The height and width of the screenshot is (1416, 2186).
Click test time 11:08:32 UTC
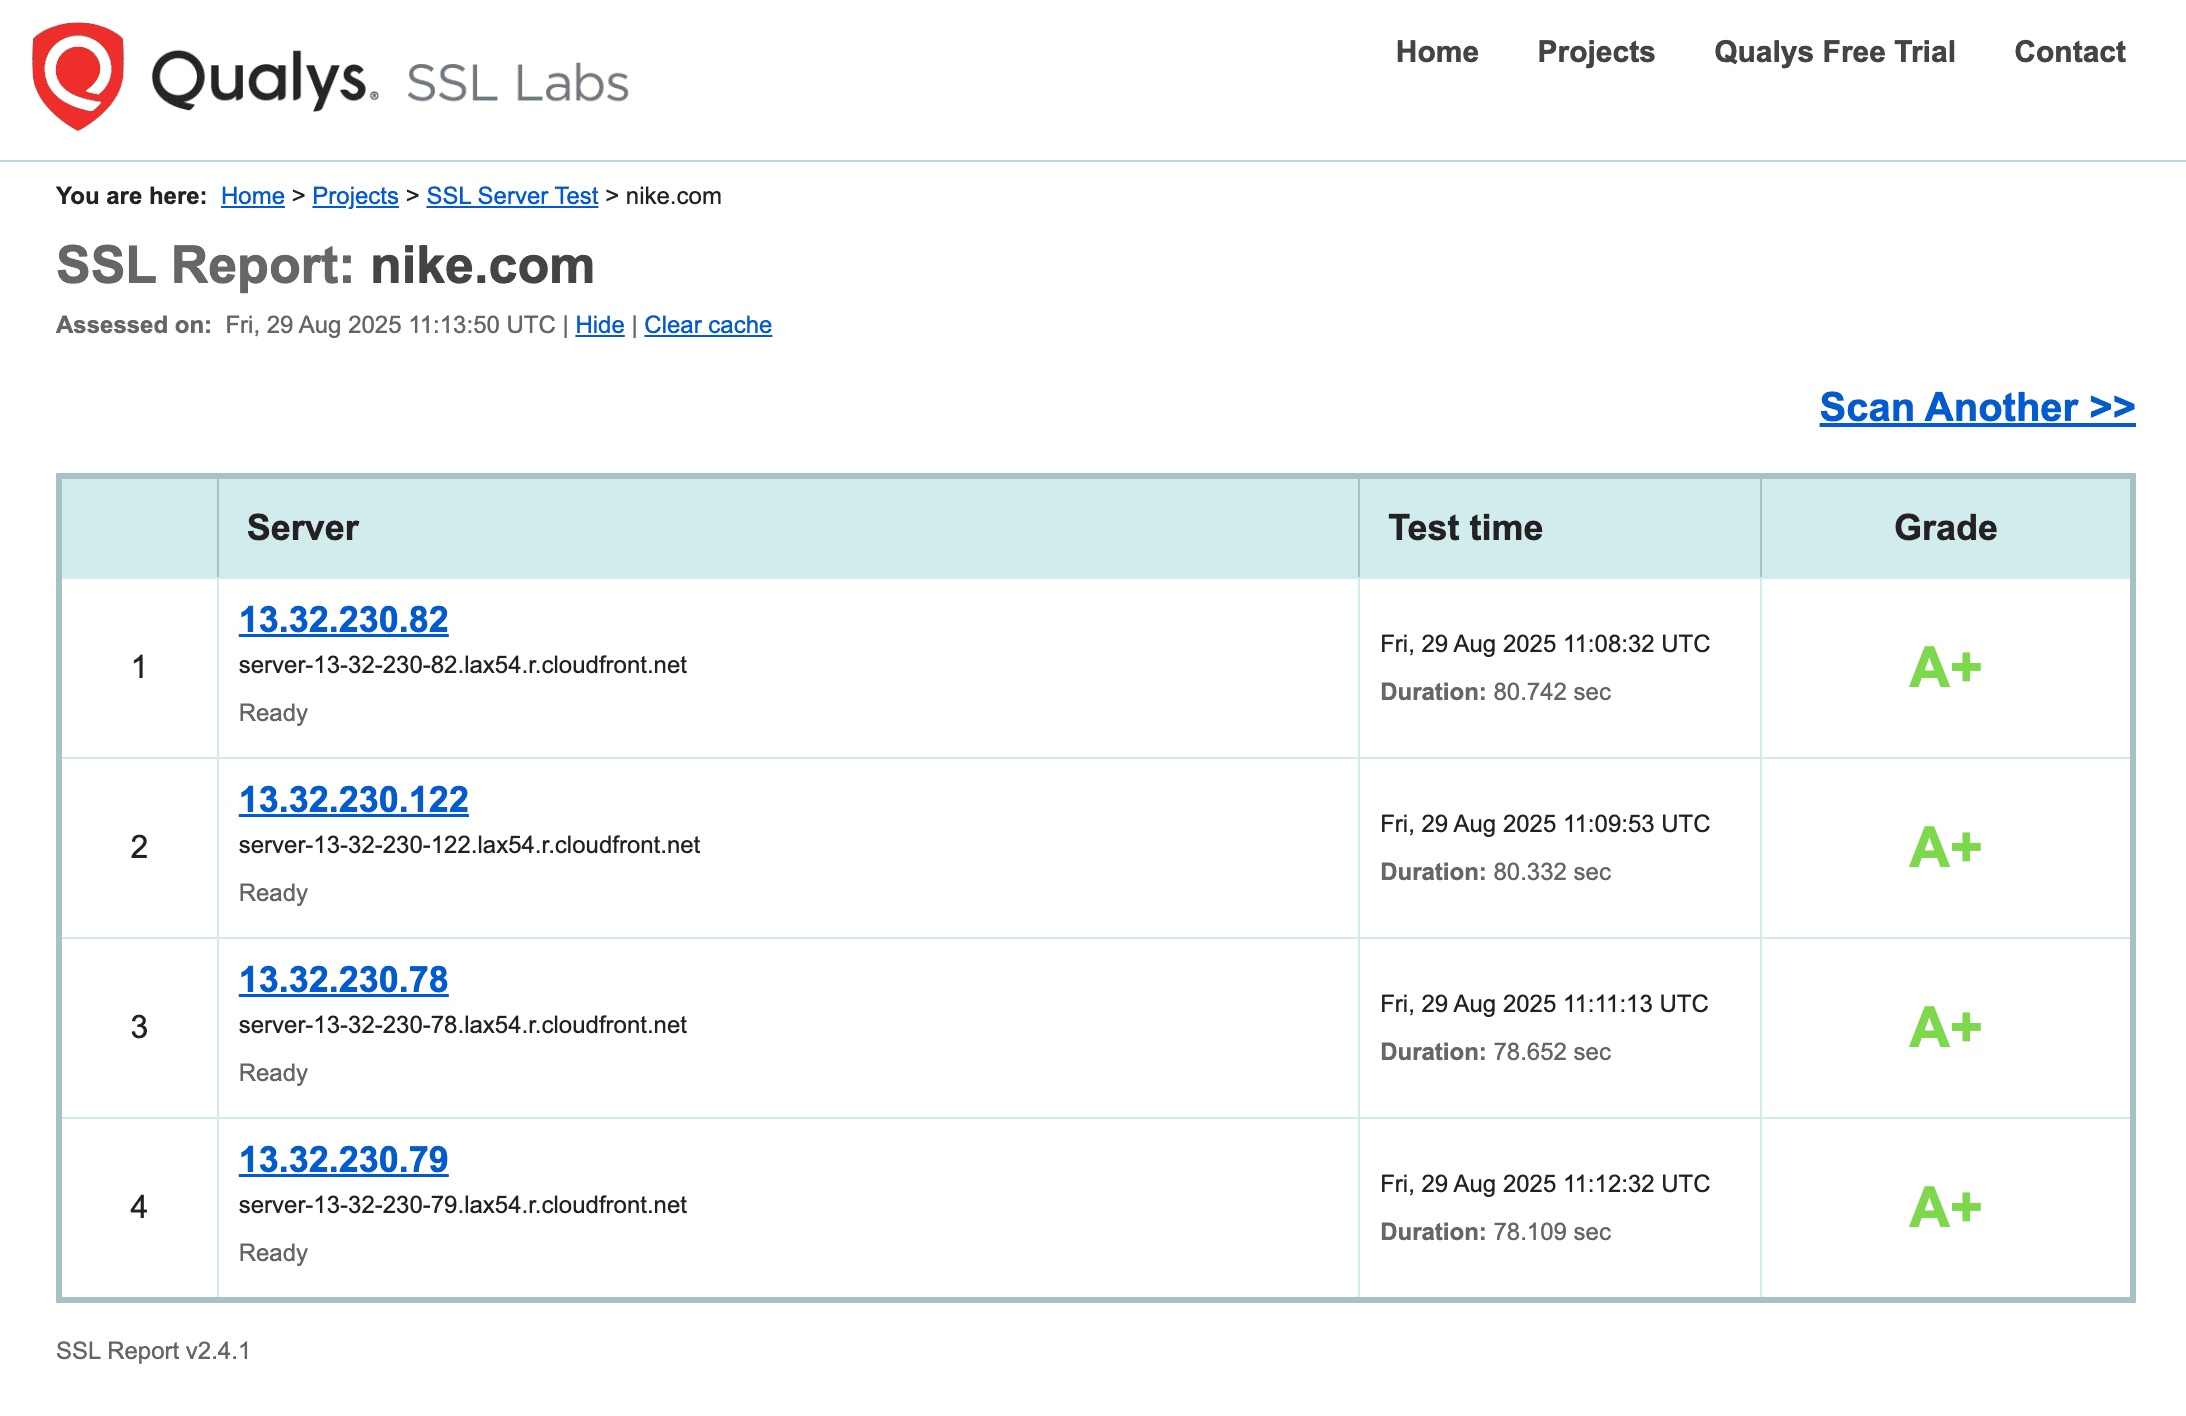click(1545, 644)
